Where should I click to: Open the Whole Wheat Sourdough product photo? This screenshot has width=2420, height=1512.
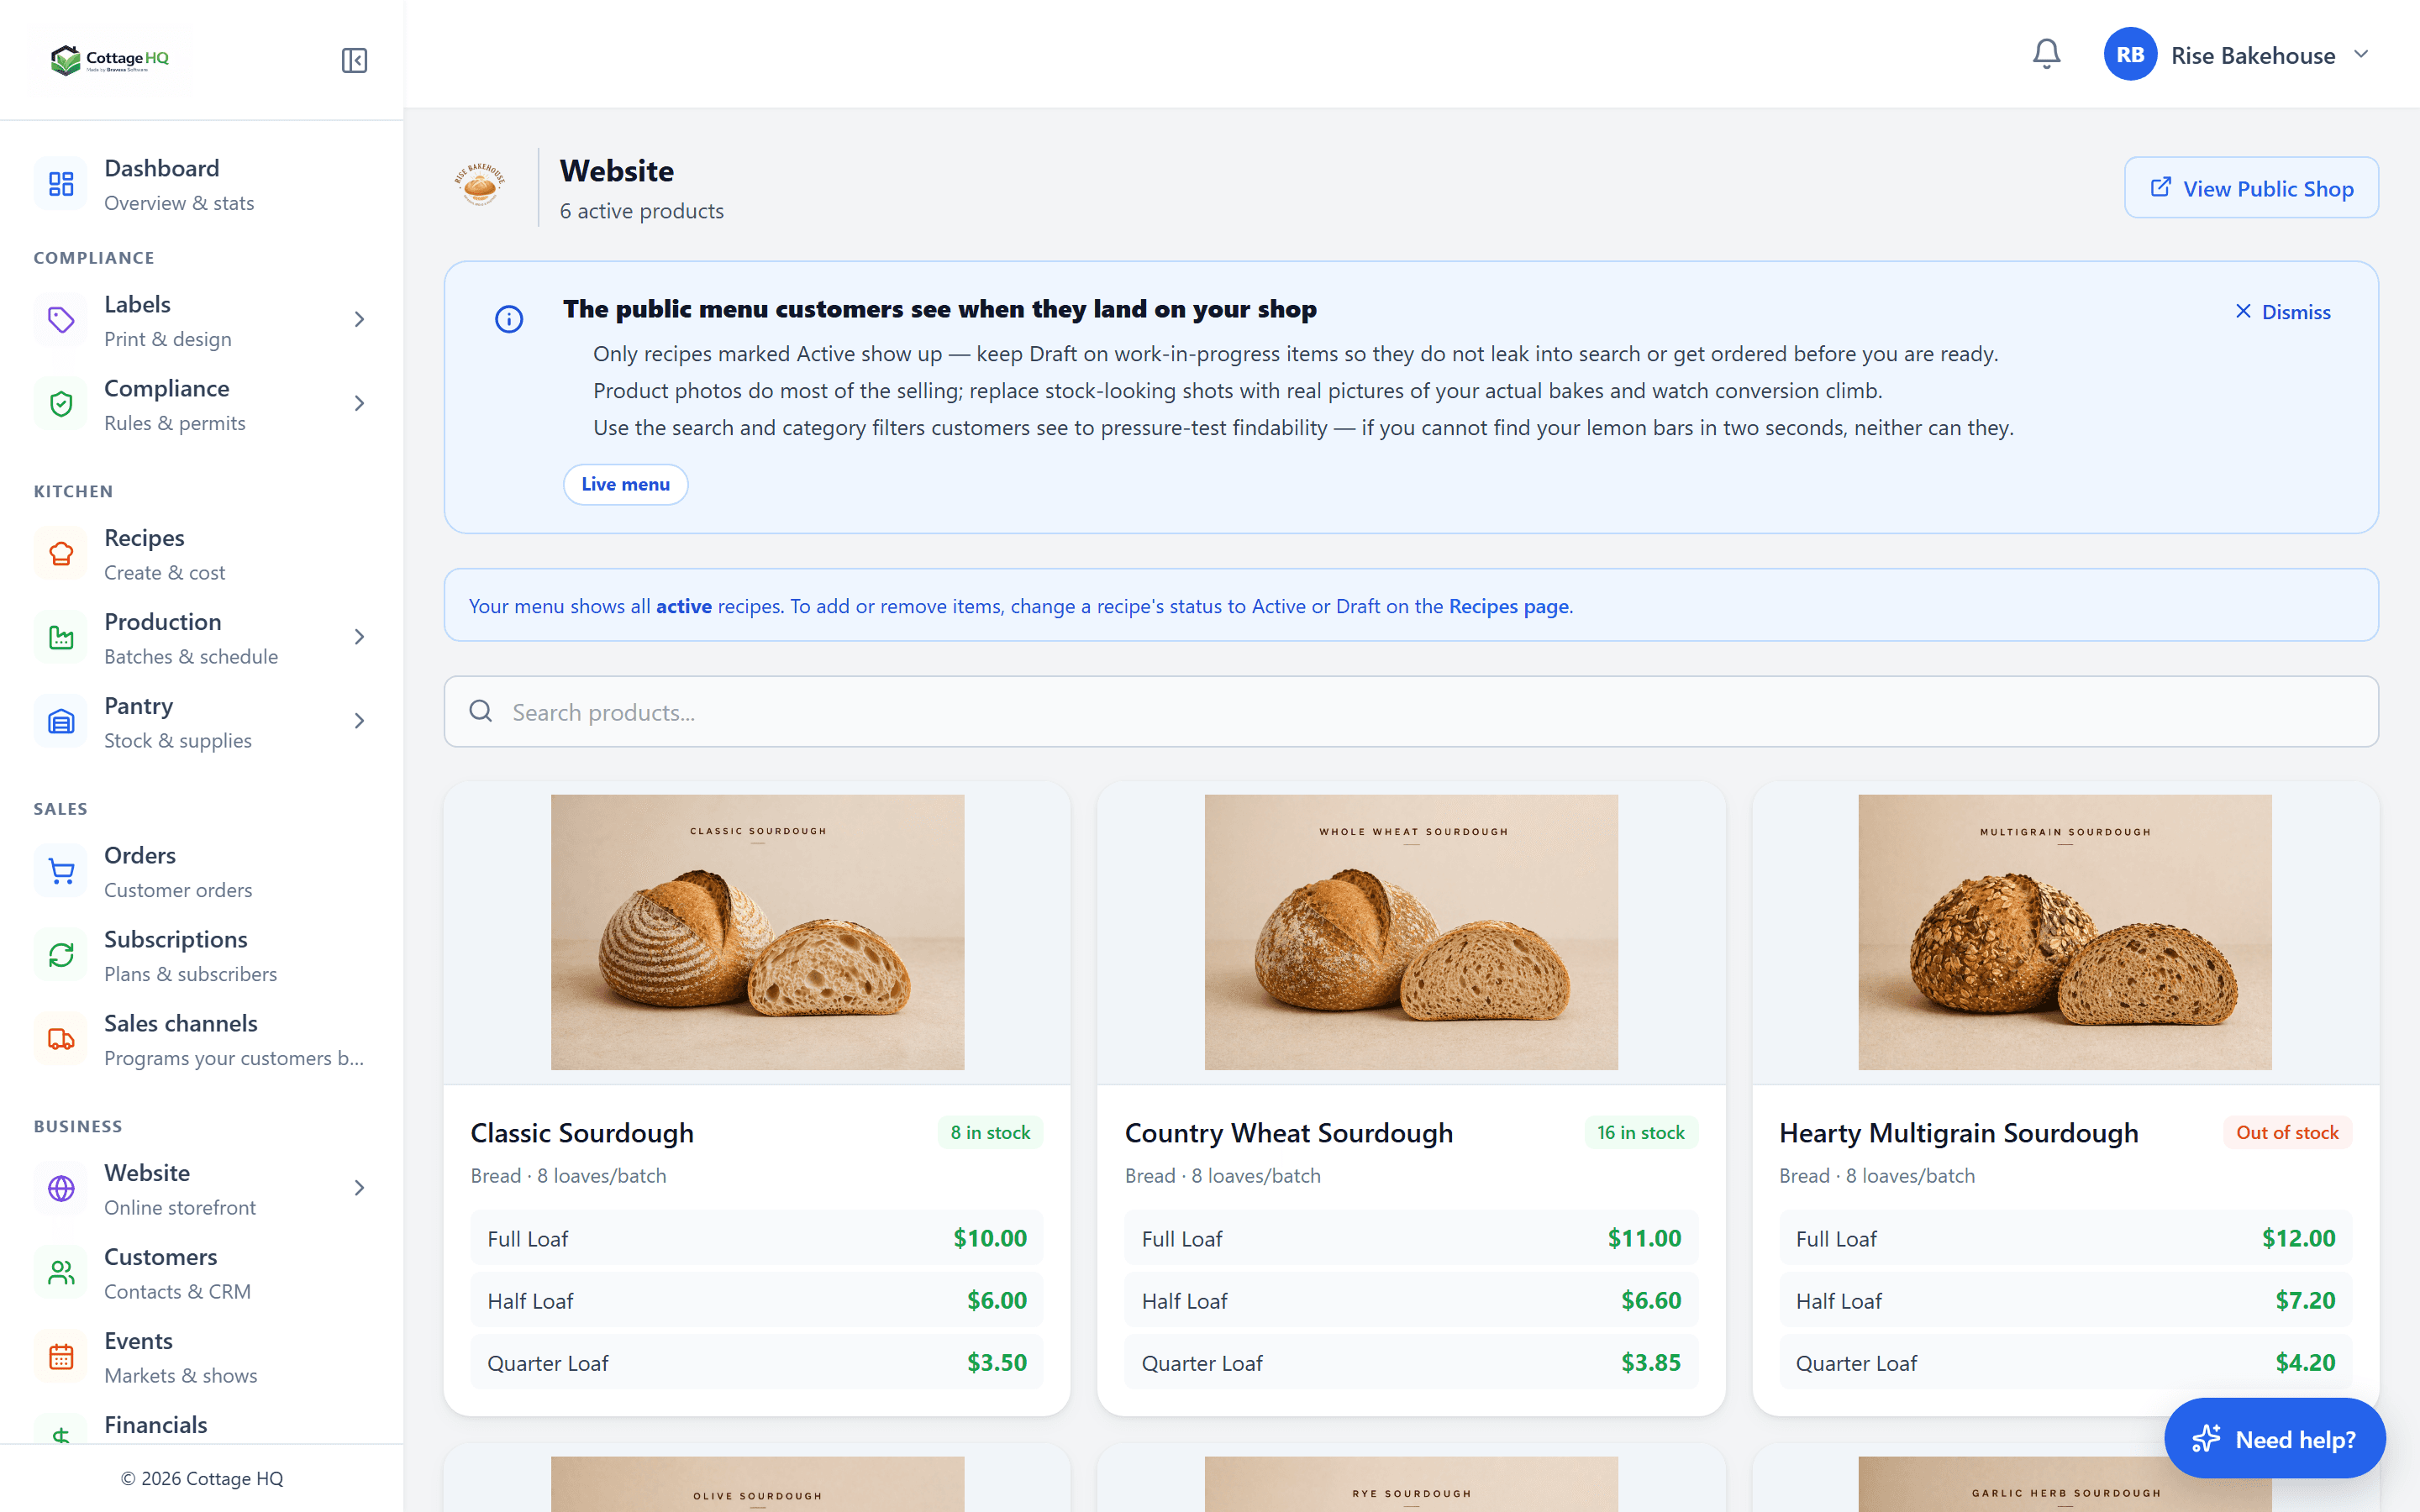point(1411,932)
